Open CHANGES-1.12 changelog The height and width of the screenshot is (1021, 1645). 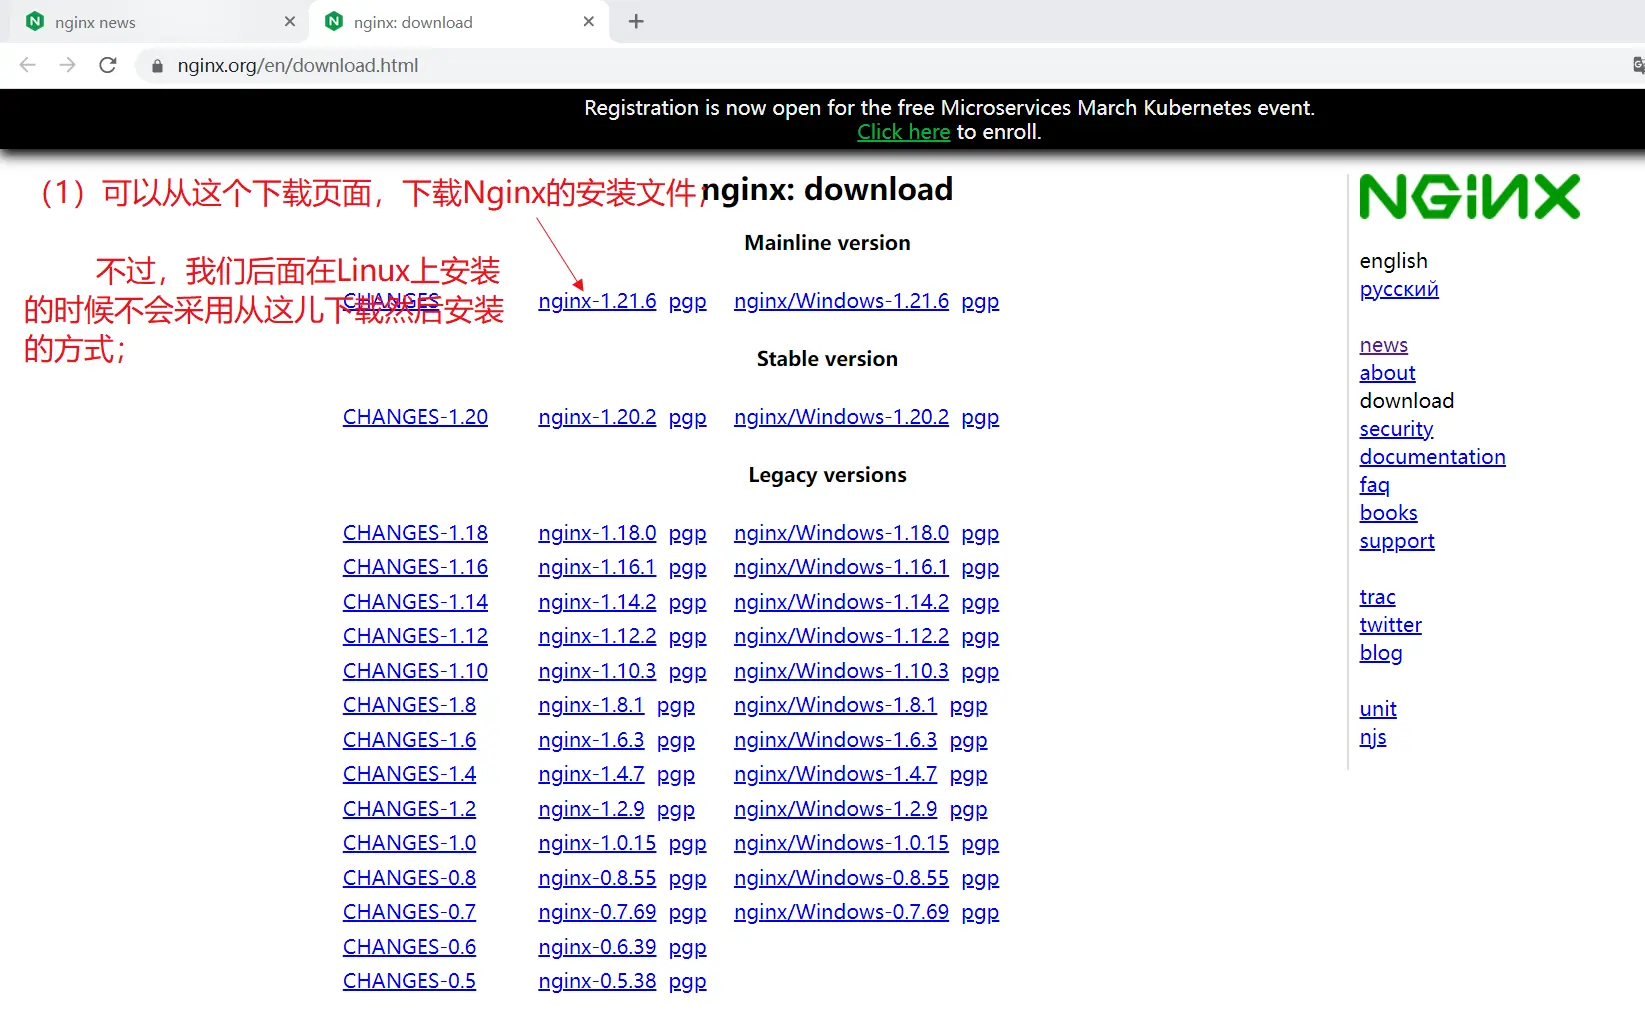point(415,636)
